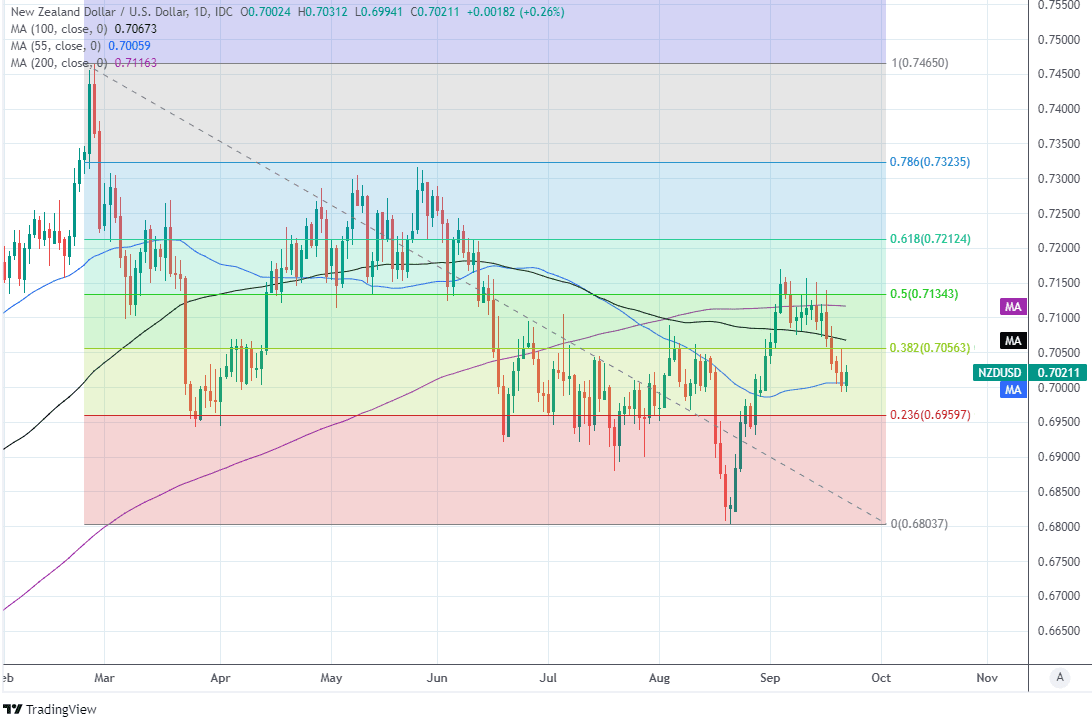
Task: Select the 0.786 Fibonacci level label
Action: click(x=930, y=162)
